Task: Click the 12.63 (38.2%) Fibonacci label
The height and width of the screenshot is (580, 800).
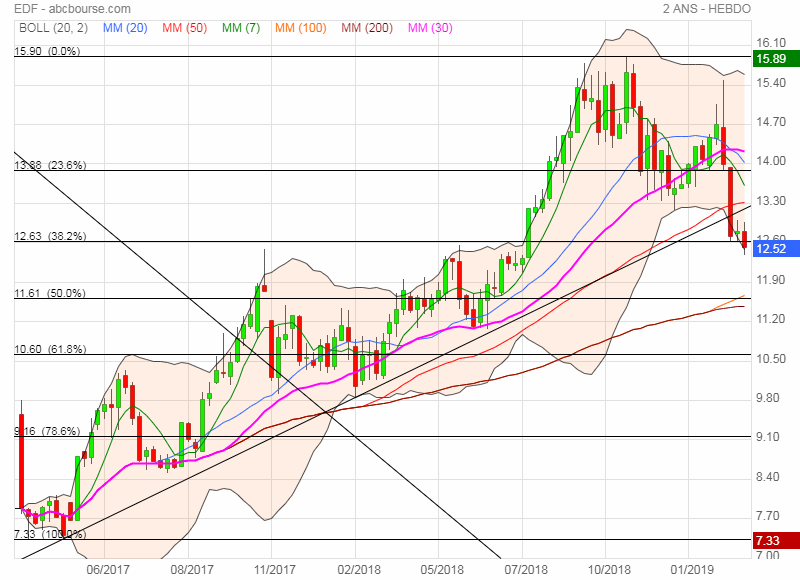Action: pos(50,236)
